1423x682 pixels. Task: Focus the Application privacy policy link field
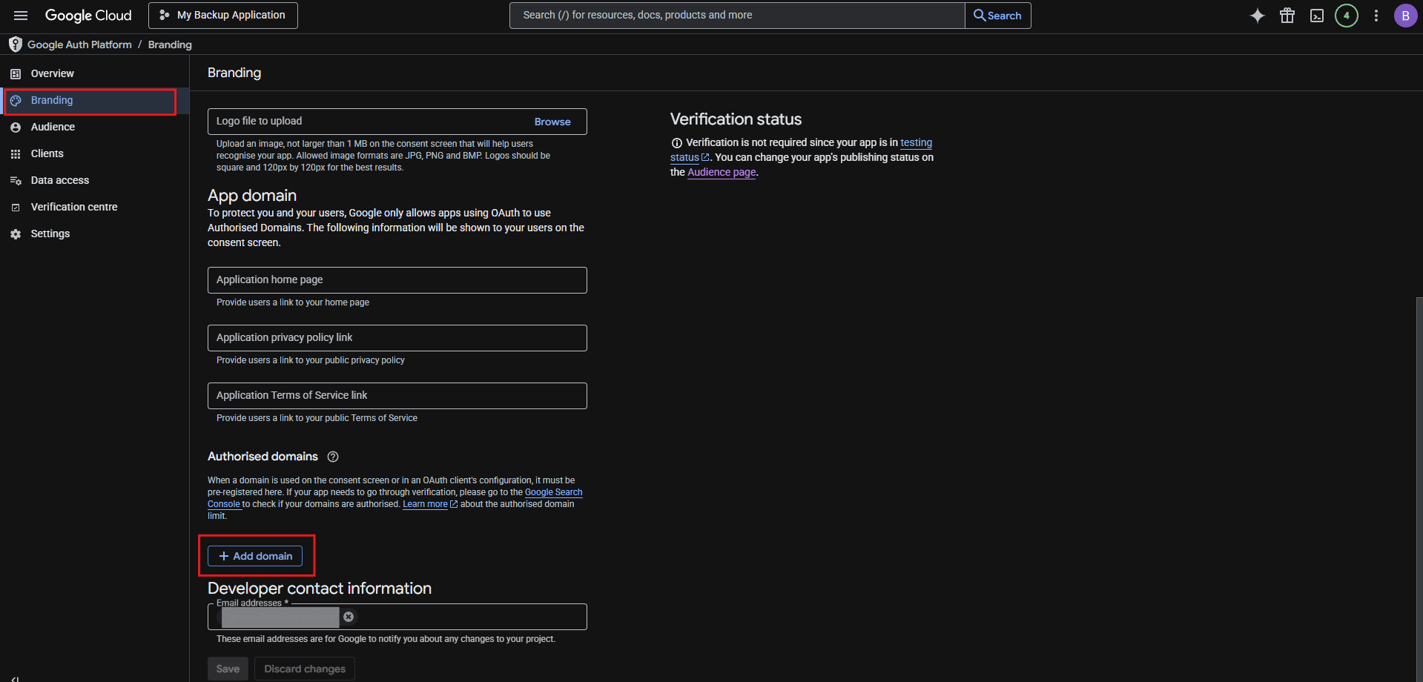[397, 338]
